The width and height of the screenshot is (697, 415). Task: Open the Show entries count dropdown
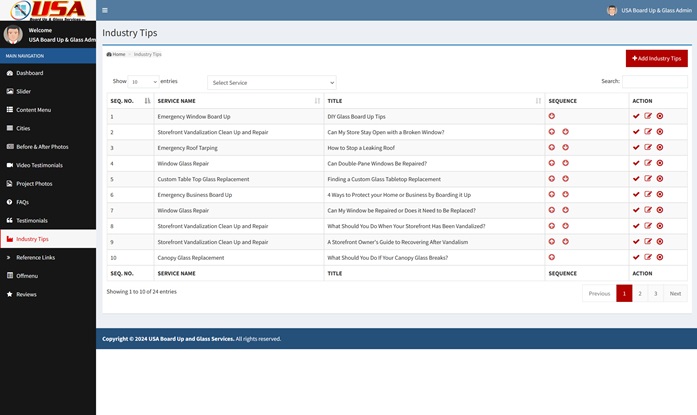pos(143,81)
